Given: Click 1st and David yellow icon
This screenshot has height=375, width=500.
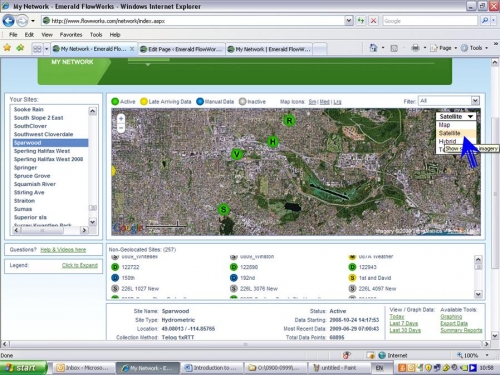Looking at the screenshot, I should (x=352, y=278).
